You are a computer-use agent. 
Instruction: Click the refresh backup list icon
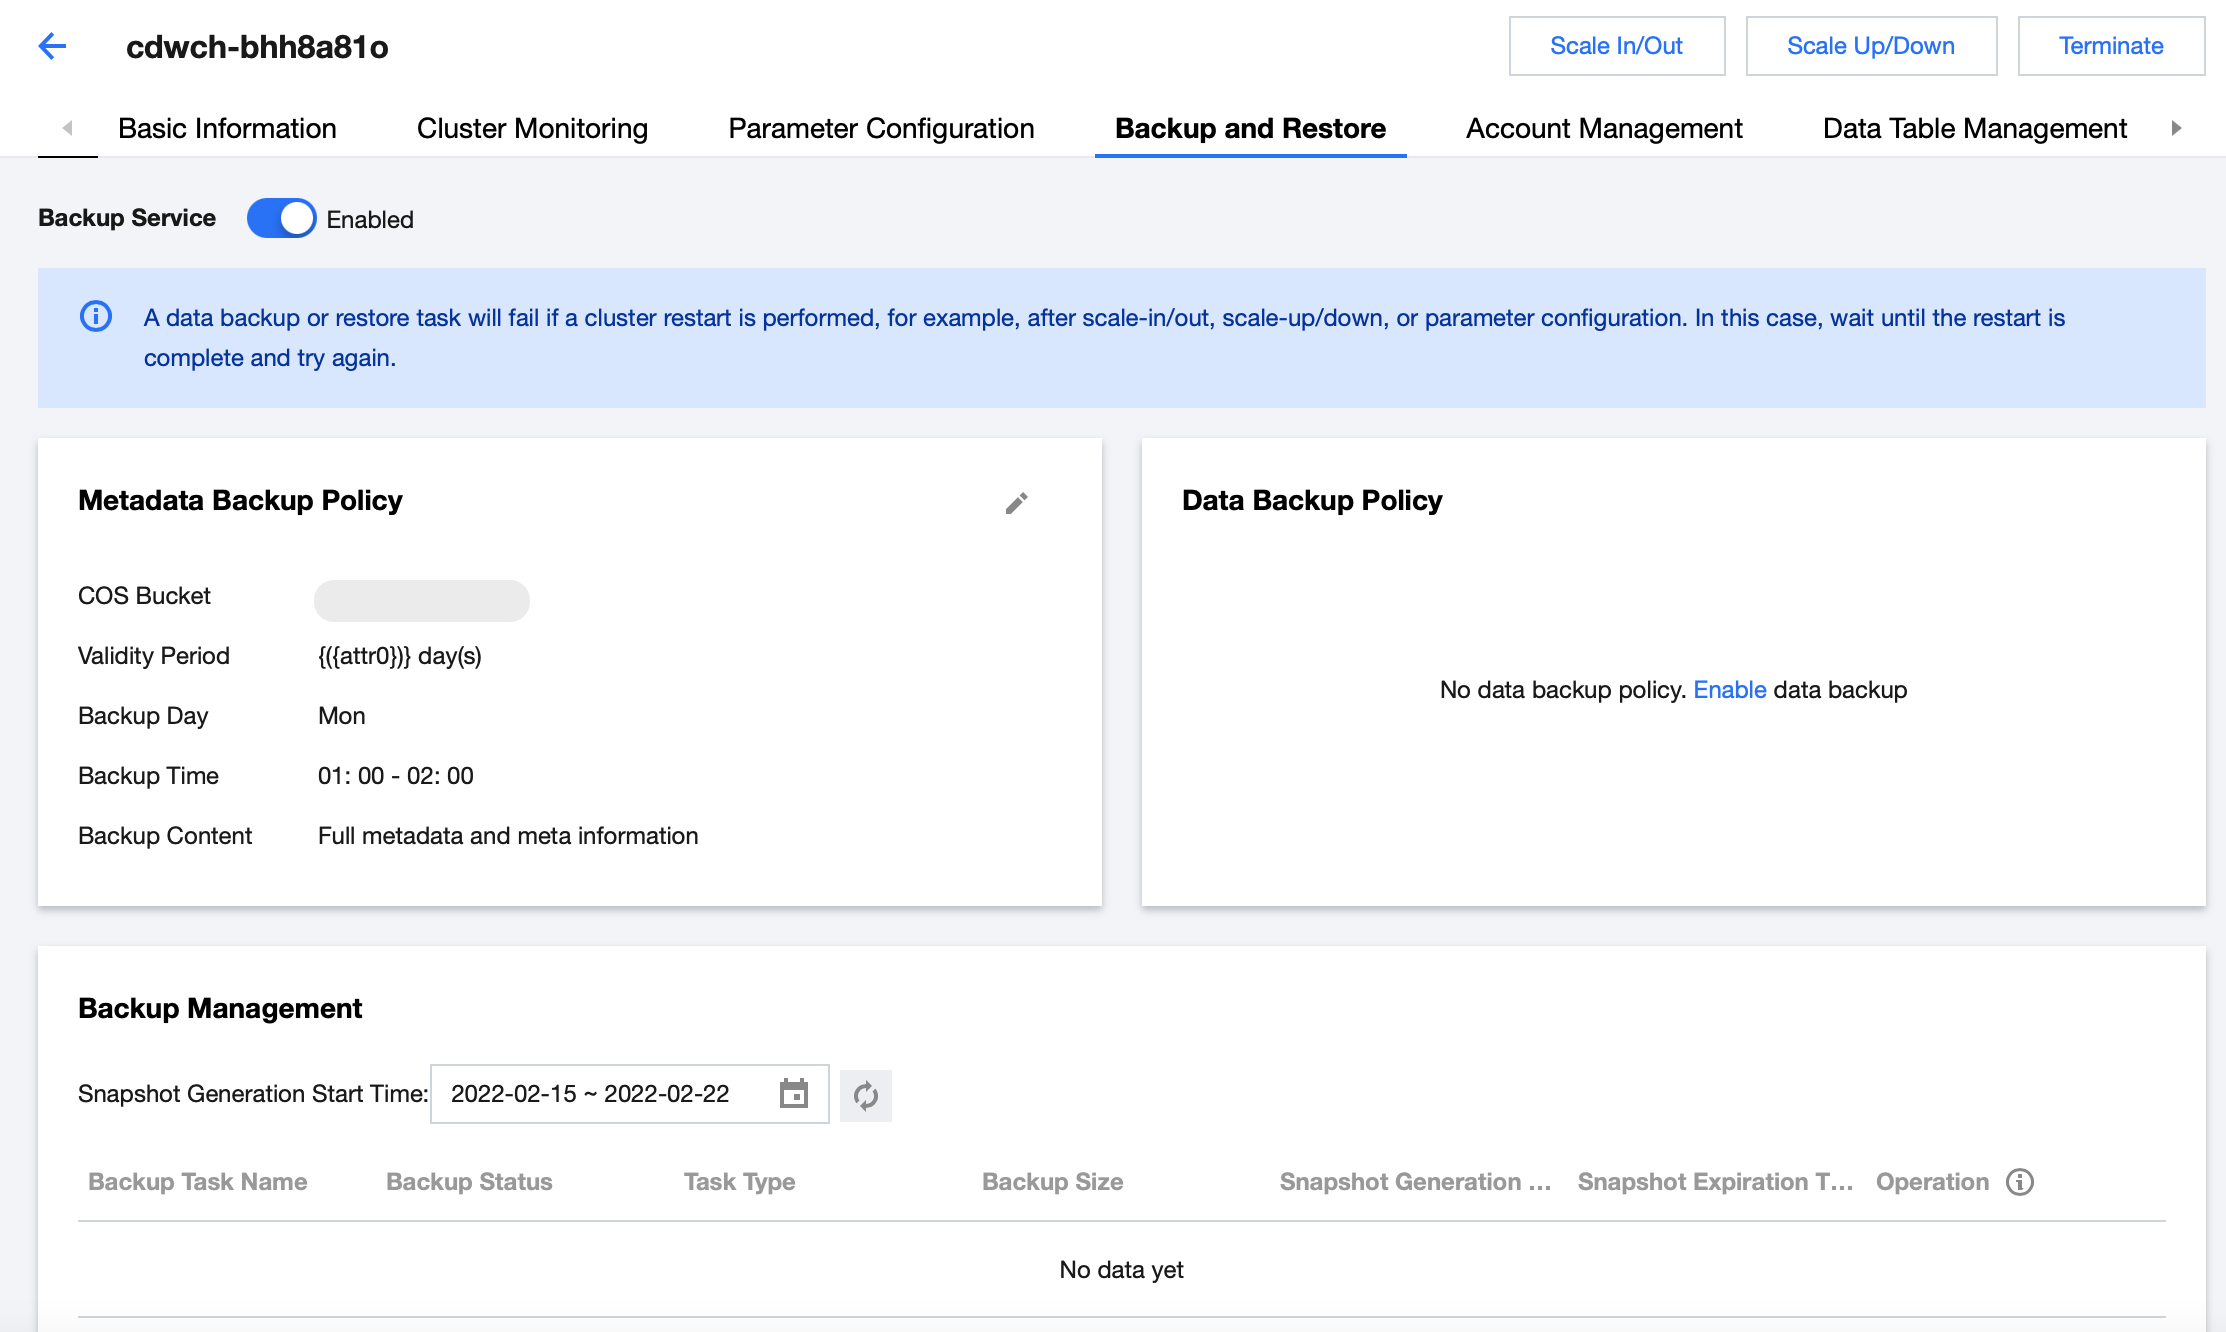click(x=866, y=1096)
